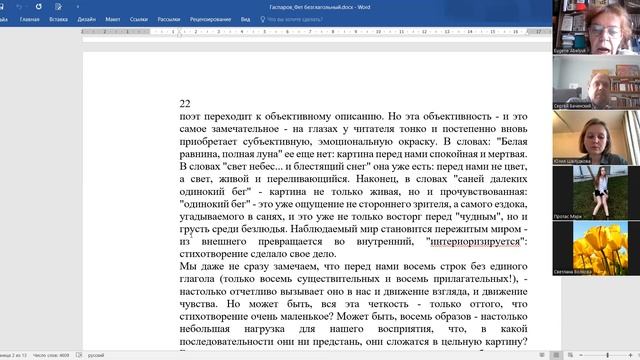The width and height of the screenshot is (640, 360).
Task: Switch to Print Layout view icon
Action: coord(556,355)
